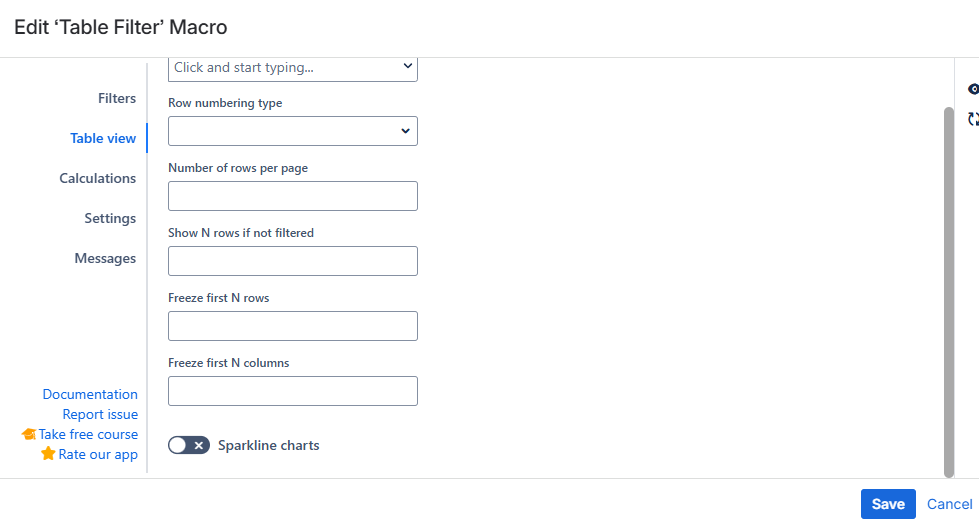The height and width of the screenshot is (529, 979).
Task: Click the graduation cap course icon
Action: click(29, 434)
